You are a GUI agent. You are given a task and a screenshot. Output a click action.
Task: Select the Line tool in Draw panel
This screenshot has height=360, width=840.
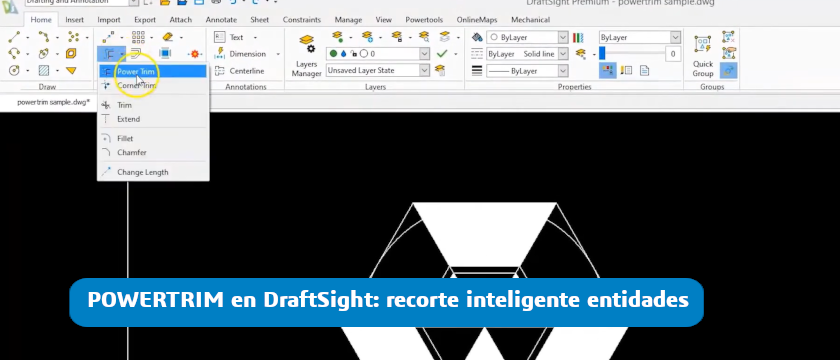pos(14,37)
